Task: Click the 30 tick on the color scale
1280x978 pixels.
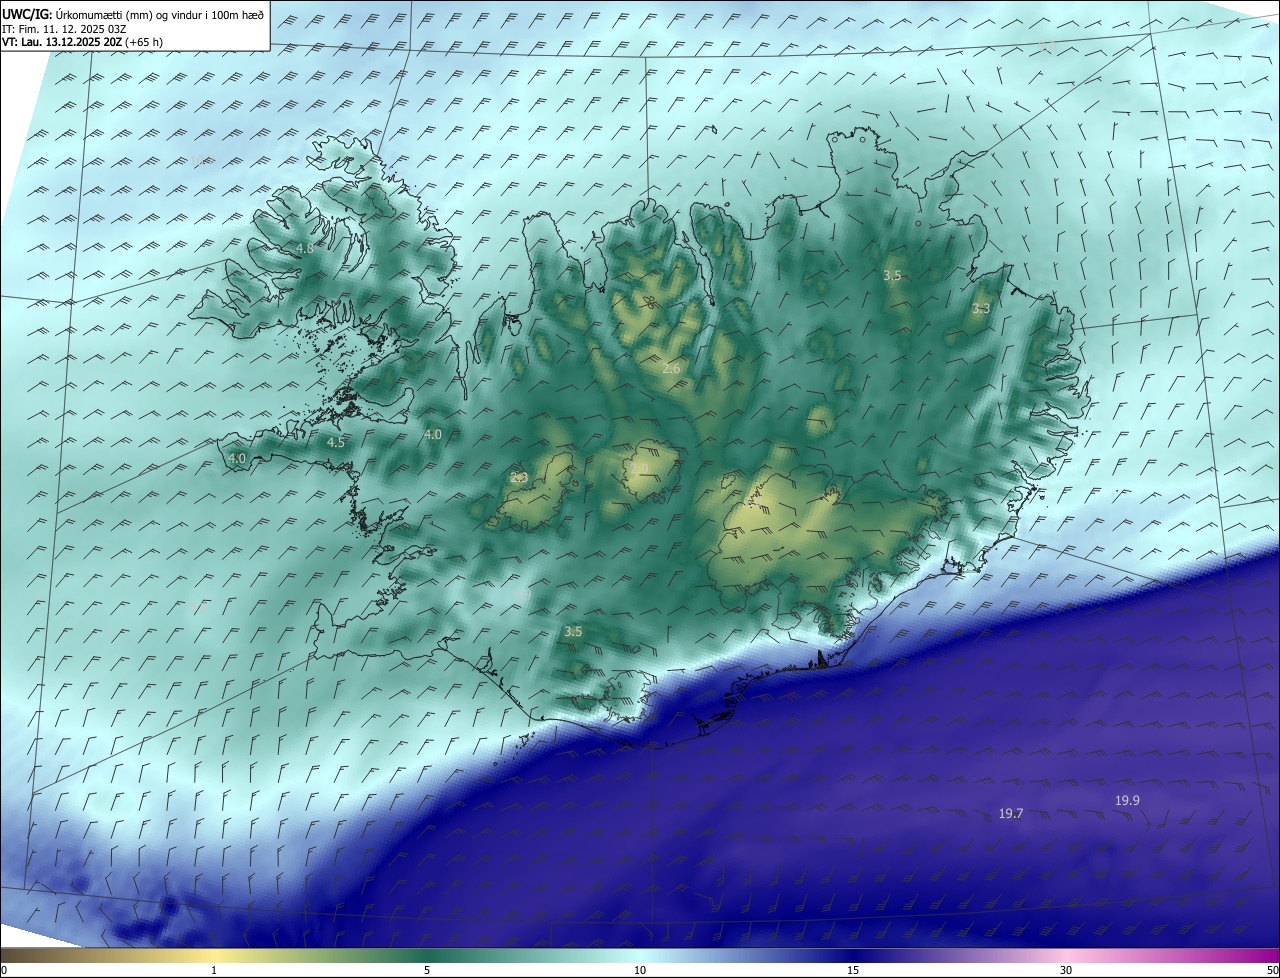Action: [1066, 970]
